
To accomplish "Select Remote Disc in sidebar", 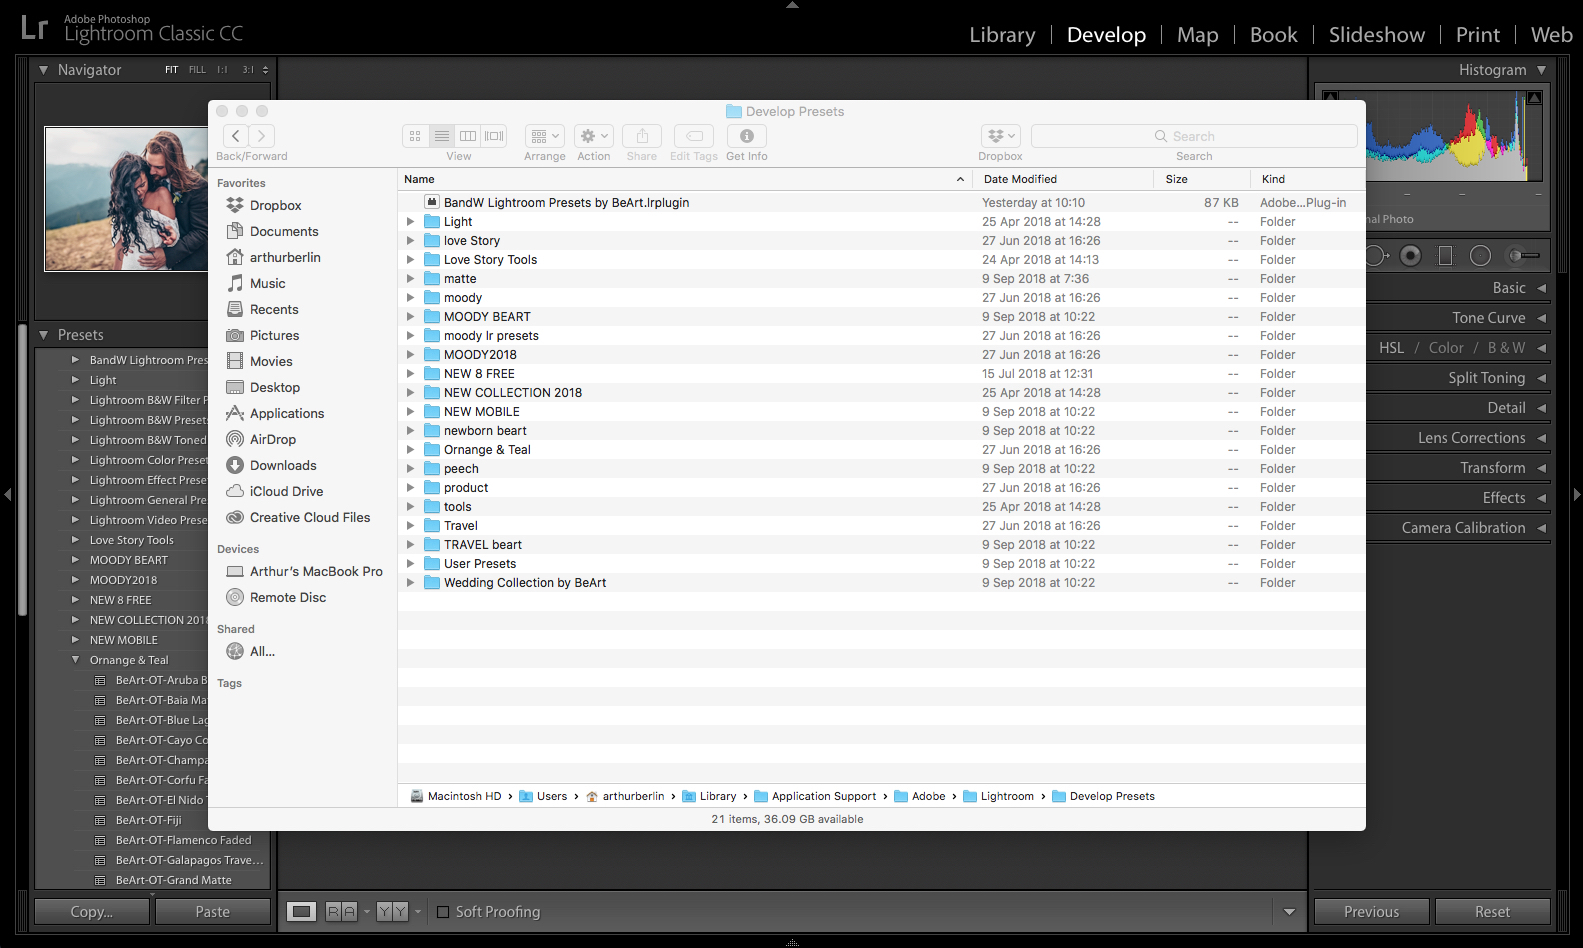I will click(288, 597).
